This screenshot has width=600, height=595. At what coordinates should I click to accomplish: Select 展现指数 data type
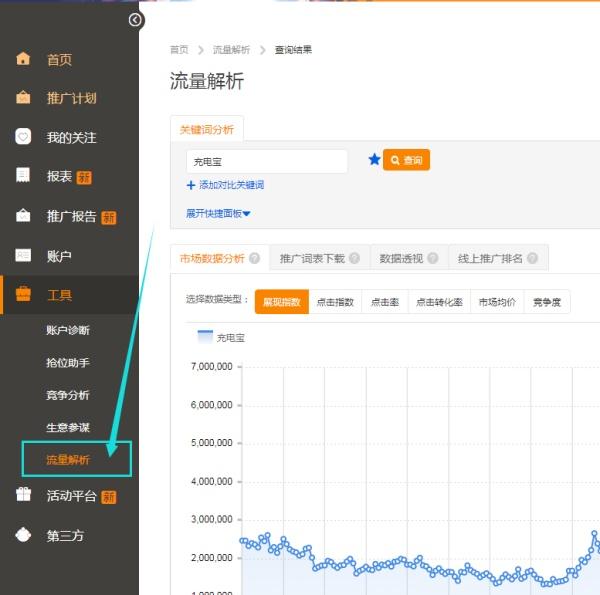tap(282, 302)
